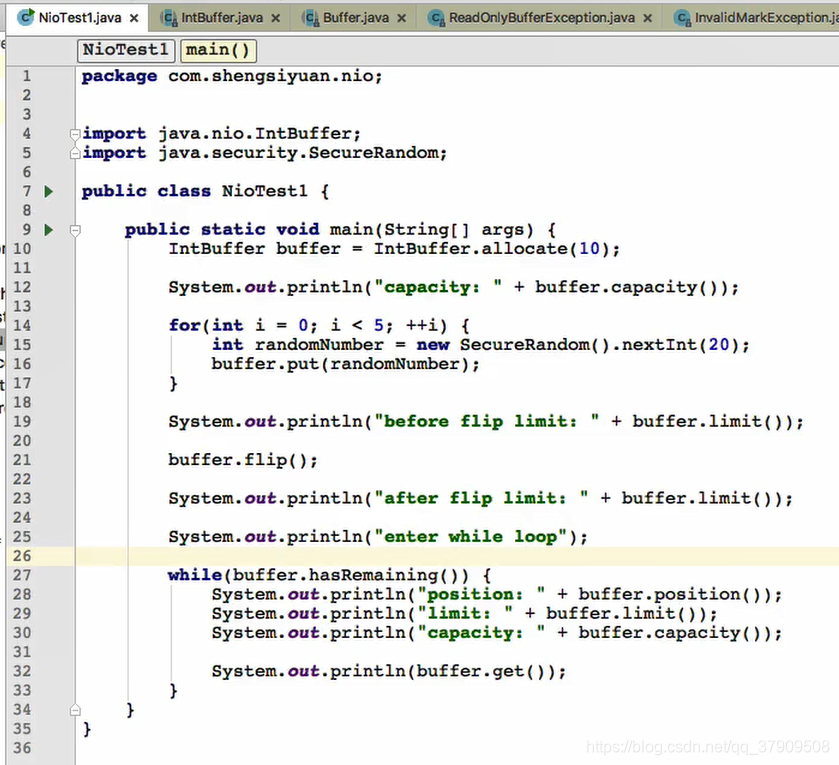
Task: Run class NioTest1 via line 7 gutter arrow
Action: pyautogui.click(x=49, y=191)
